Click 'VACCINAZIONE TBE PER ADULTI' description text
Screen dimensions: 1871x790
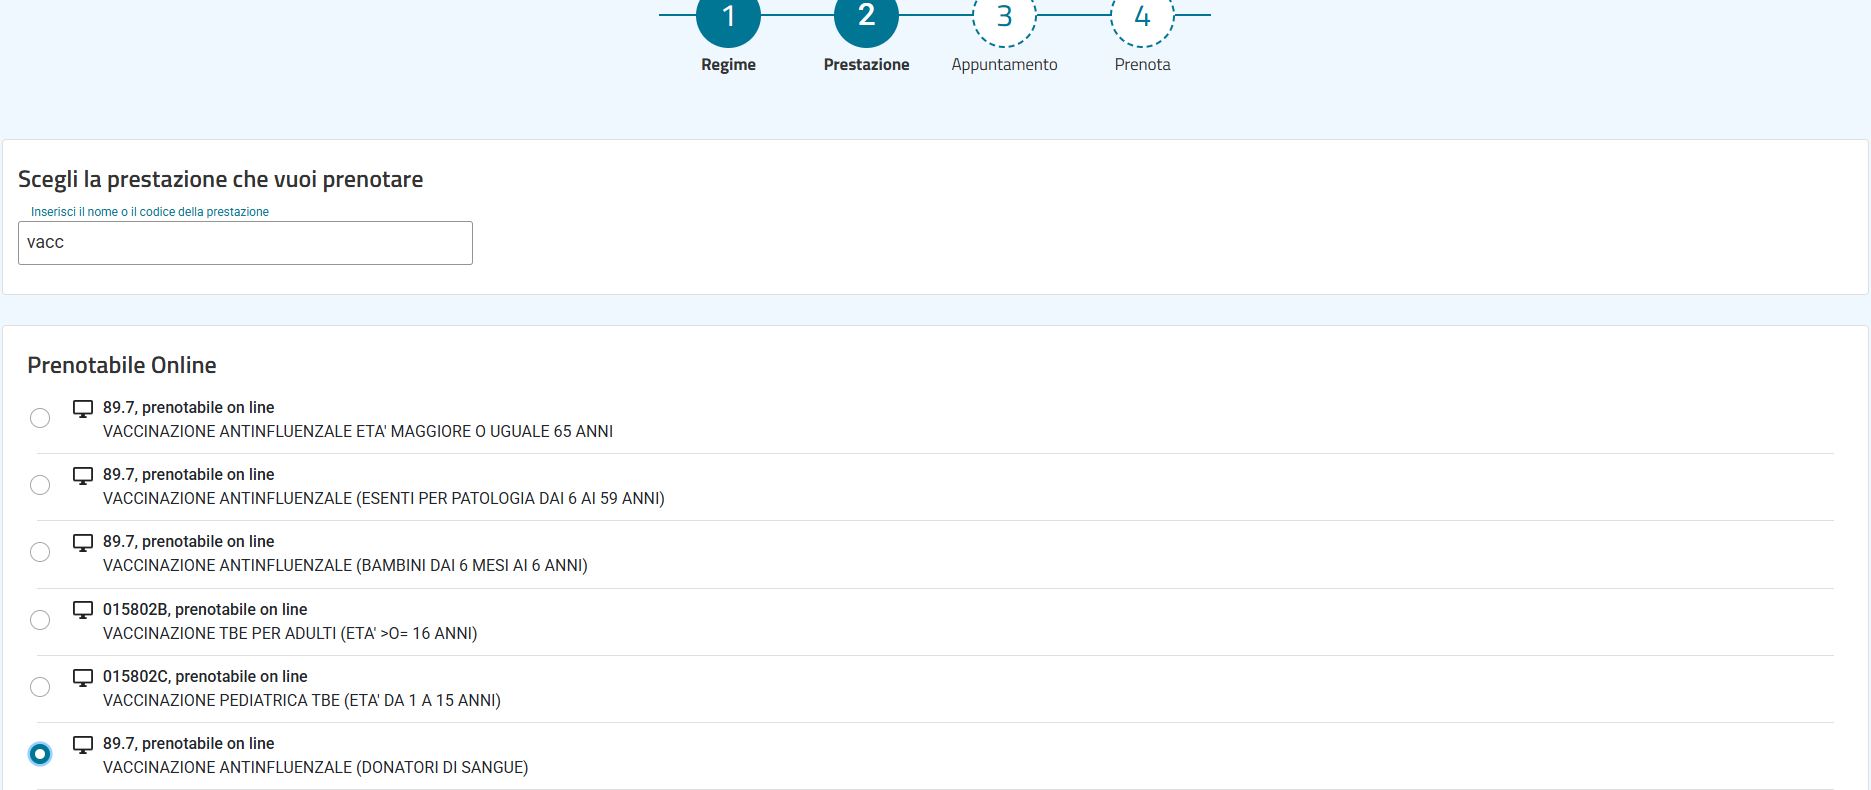pyautogui.click(x=290, y=633)
